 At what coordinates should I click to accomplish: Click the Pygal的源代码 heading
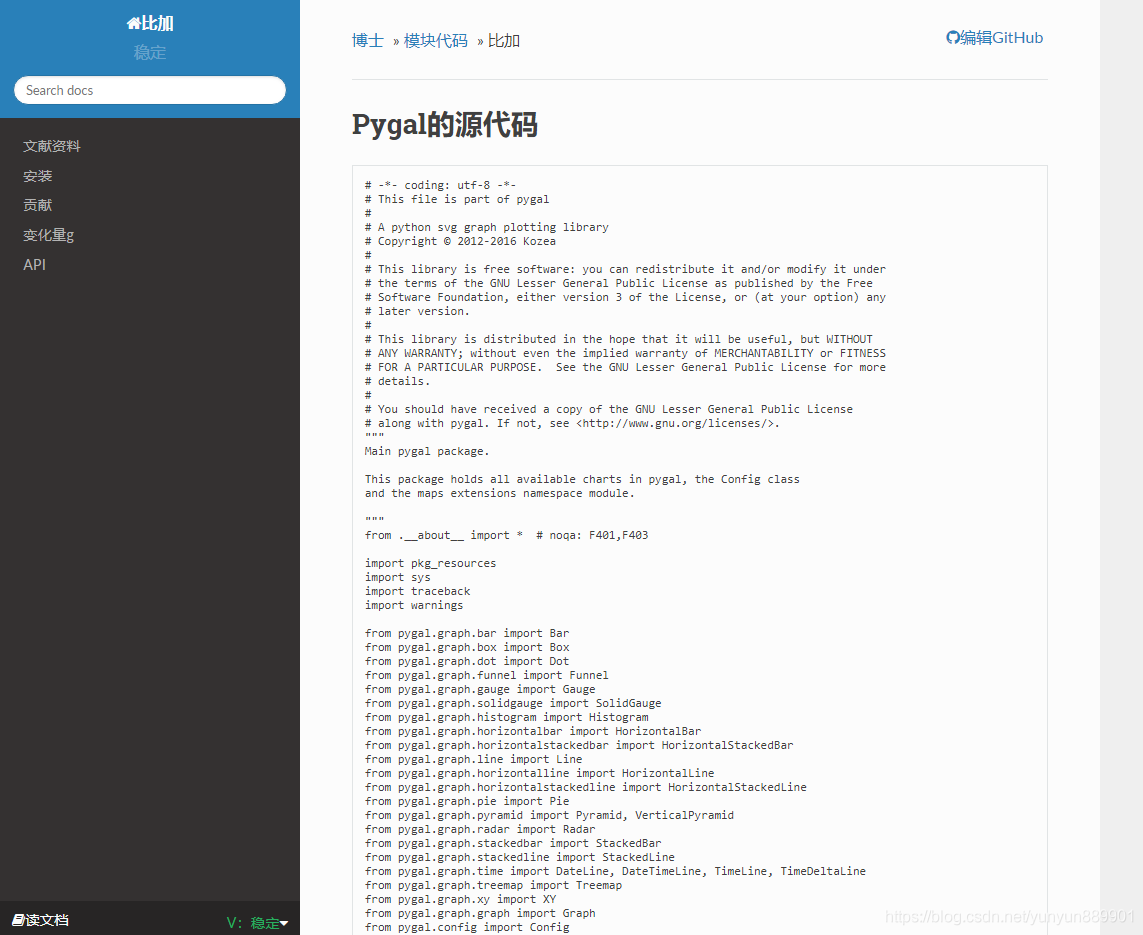click(445, 125)
